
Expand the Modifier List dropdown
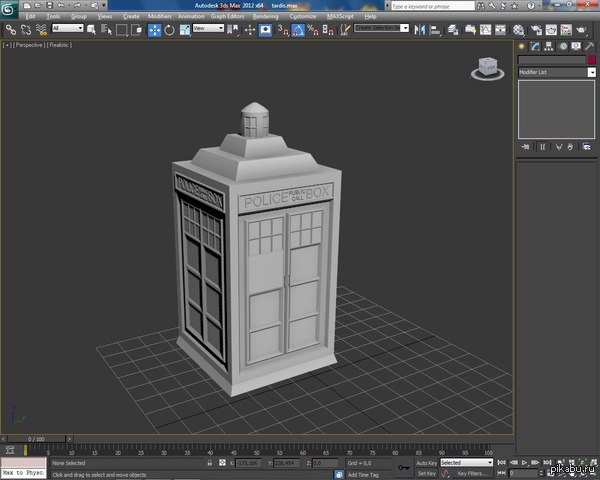(592, 72)
